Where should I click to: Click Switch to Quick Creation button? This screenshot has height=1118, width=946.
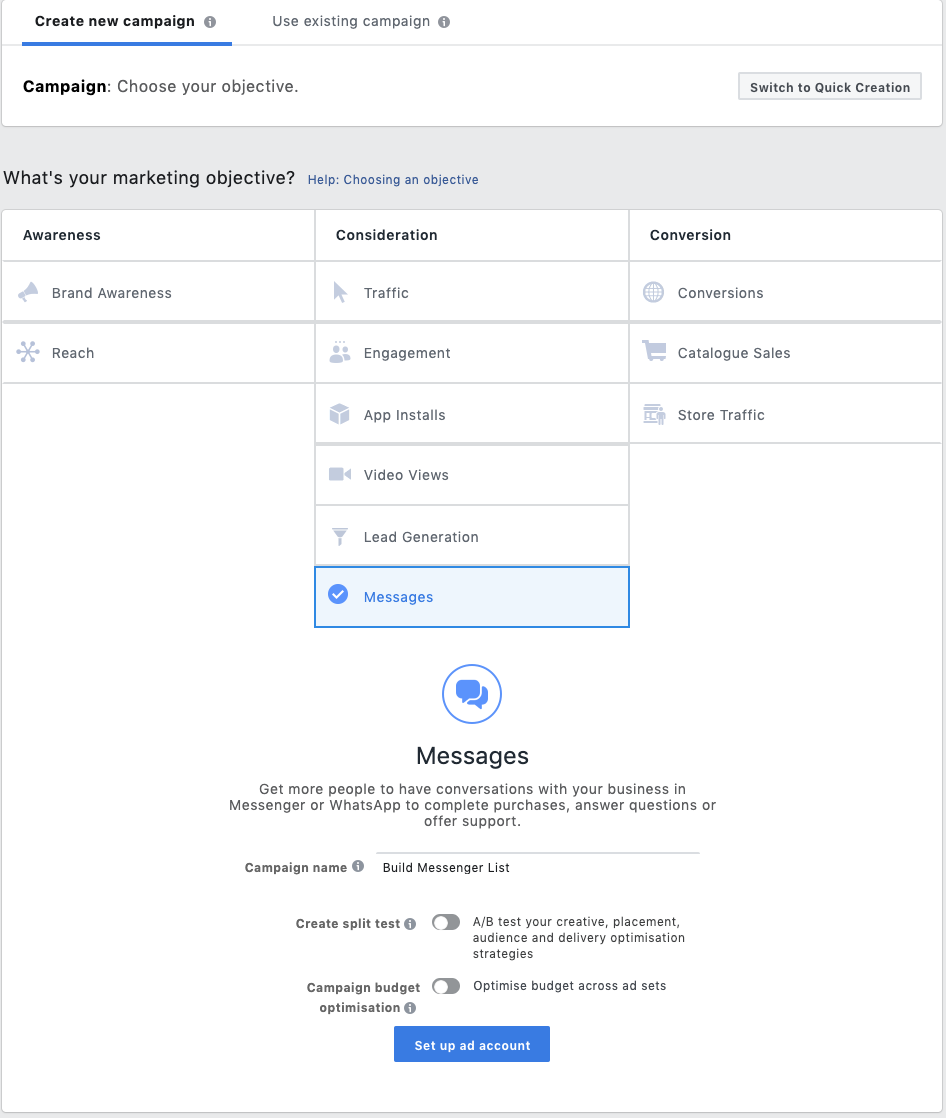click(830, 86)
